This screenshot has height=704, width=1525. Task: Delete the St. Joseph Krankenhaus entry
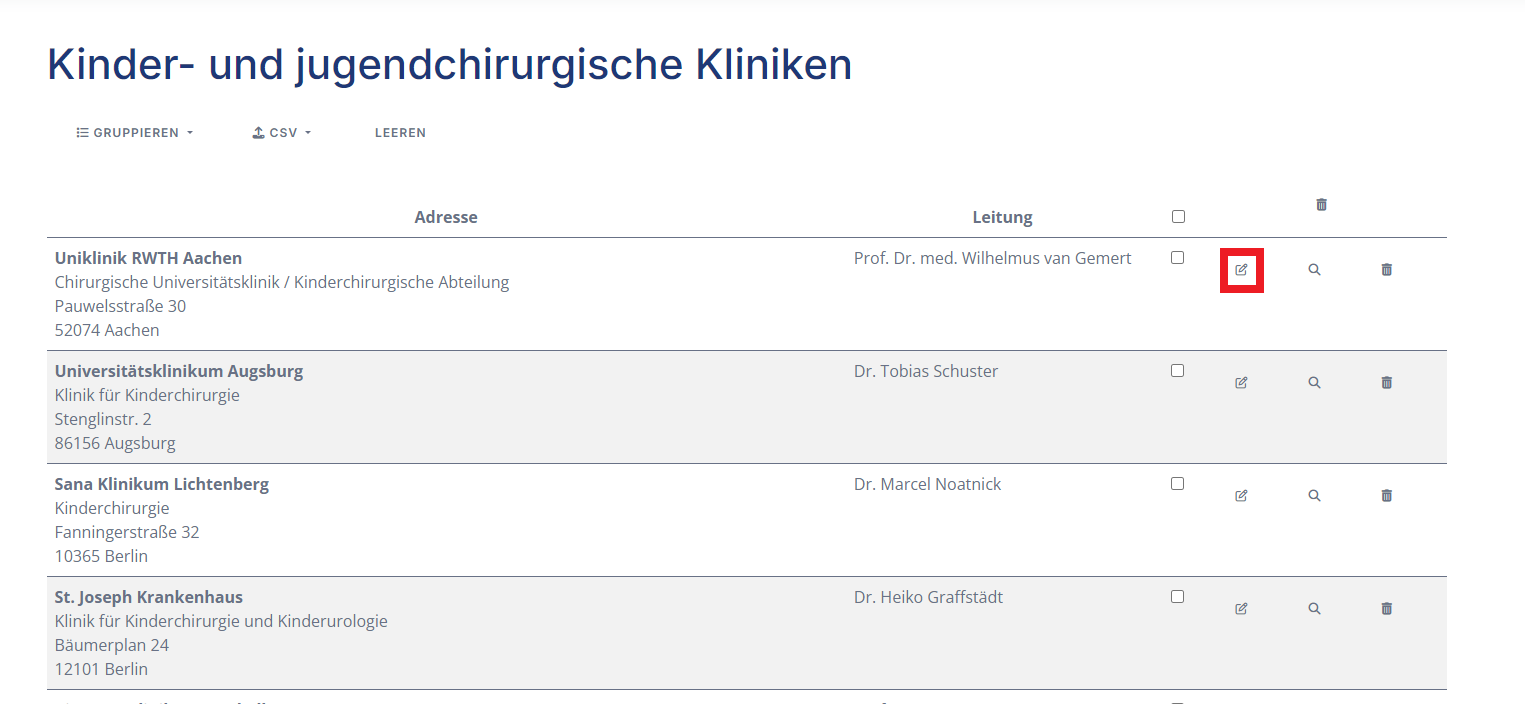pyautogui.click(x=1386, y=609)
